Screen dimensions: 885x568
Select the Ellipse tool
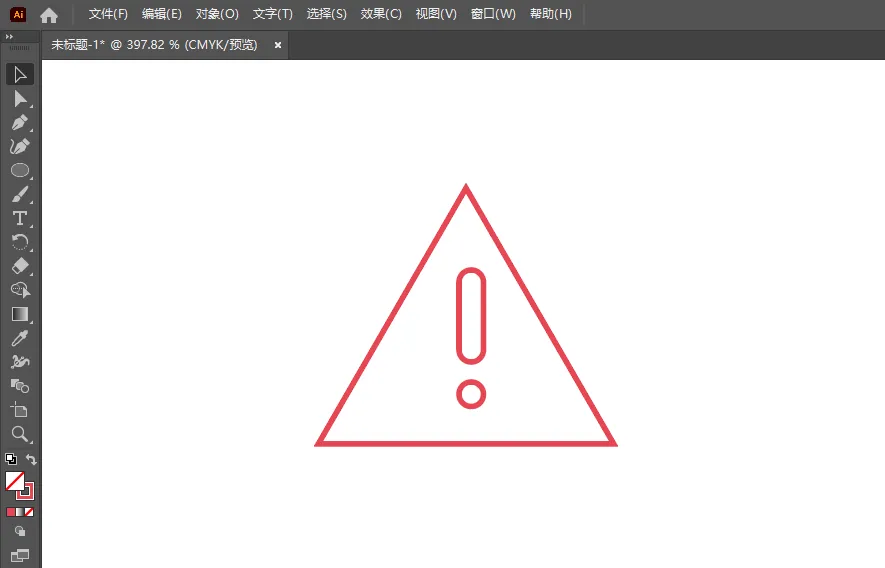(20, 170)
